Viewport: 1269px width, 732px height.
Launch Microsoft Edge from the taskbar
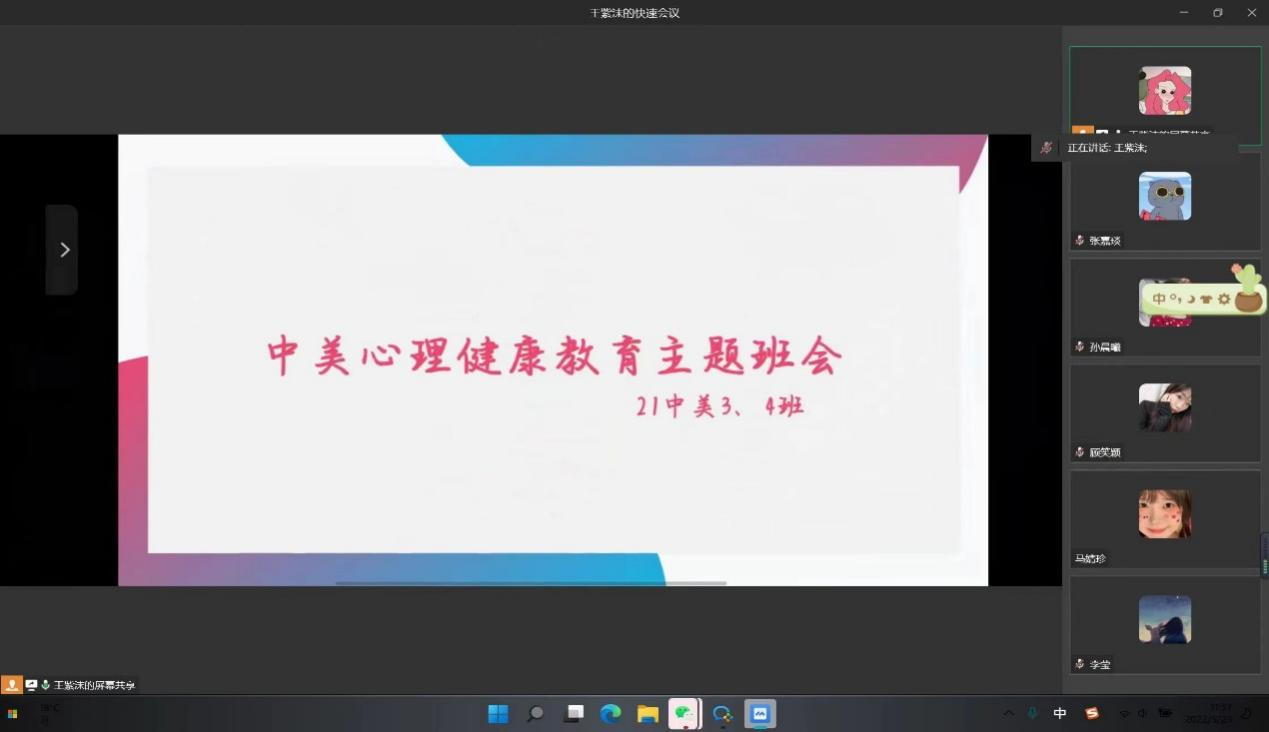pyautogui.click(x=610, y=714)
